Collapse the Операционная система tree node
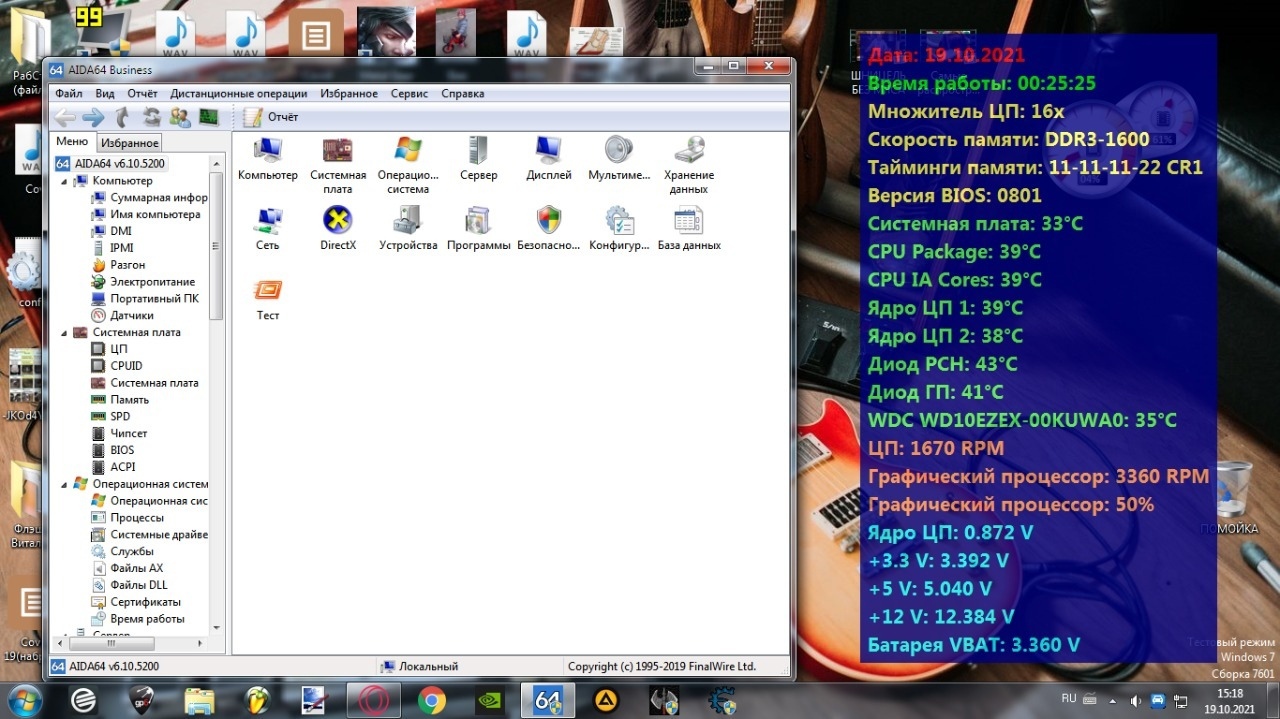This screenshot has height=719, width=1280. 66,485
